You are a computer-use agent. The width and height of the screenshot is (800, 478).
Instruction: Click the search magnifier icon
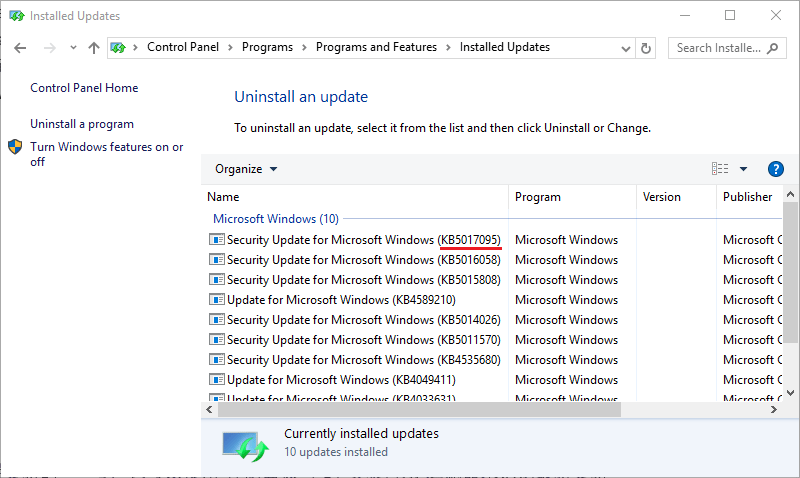772,48
